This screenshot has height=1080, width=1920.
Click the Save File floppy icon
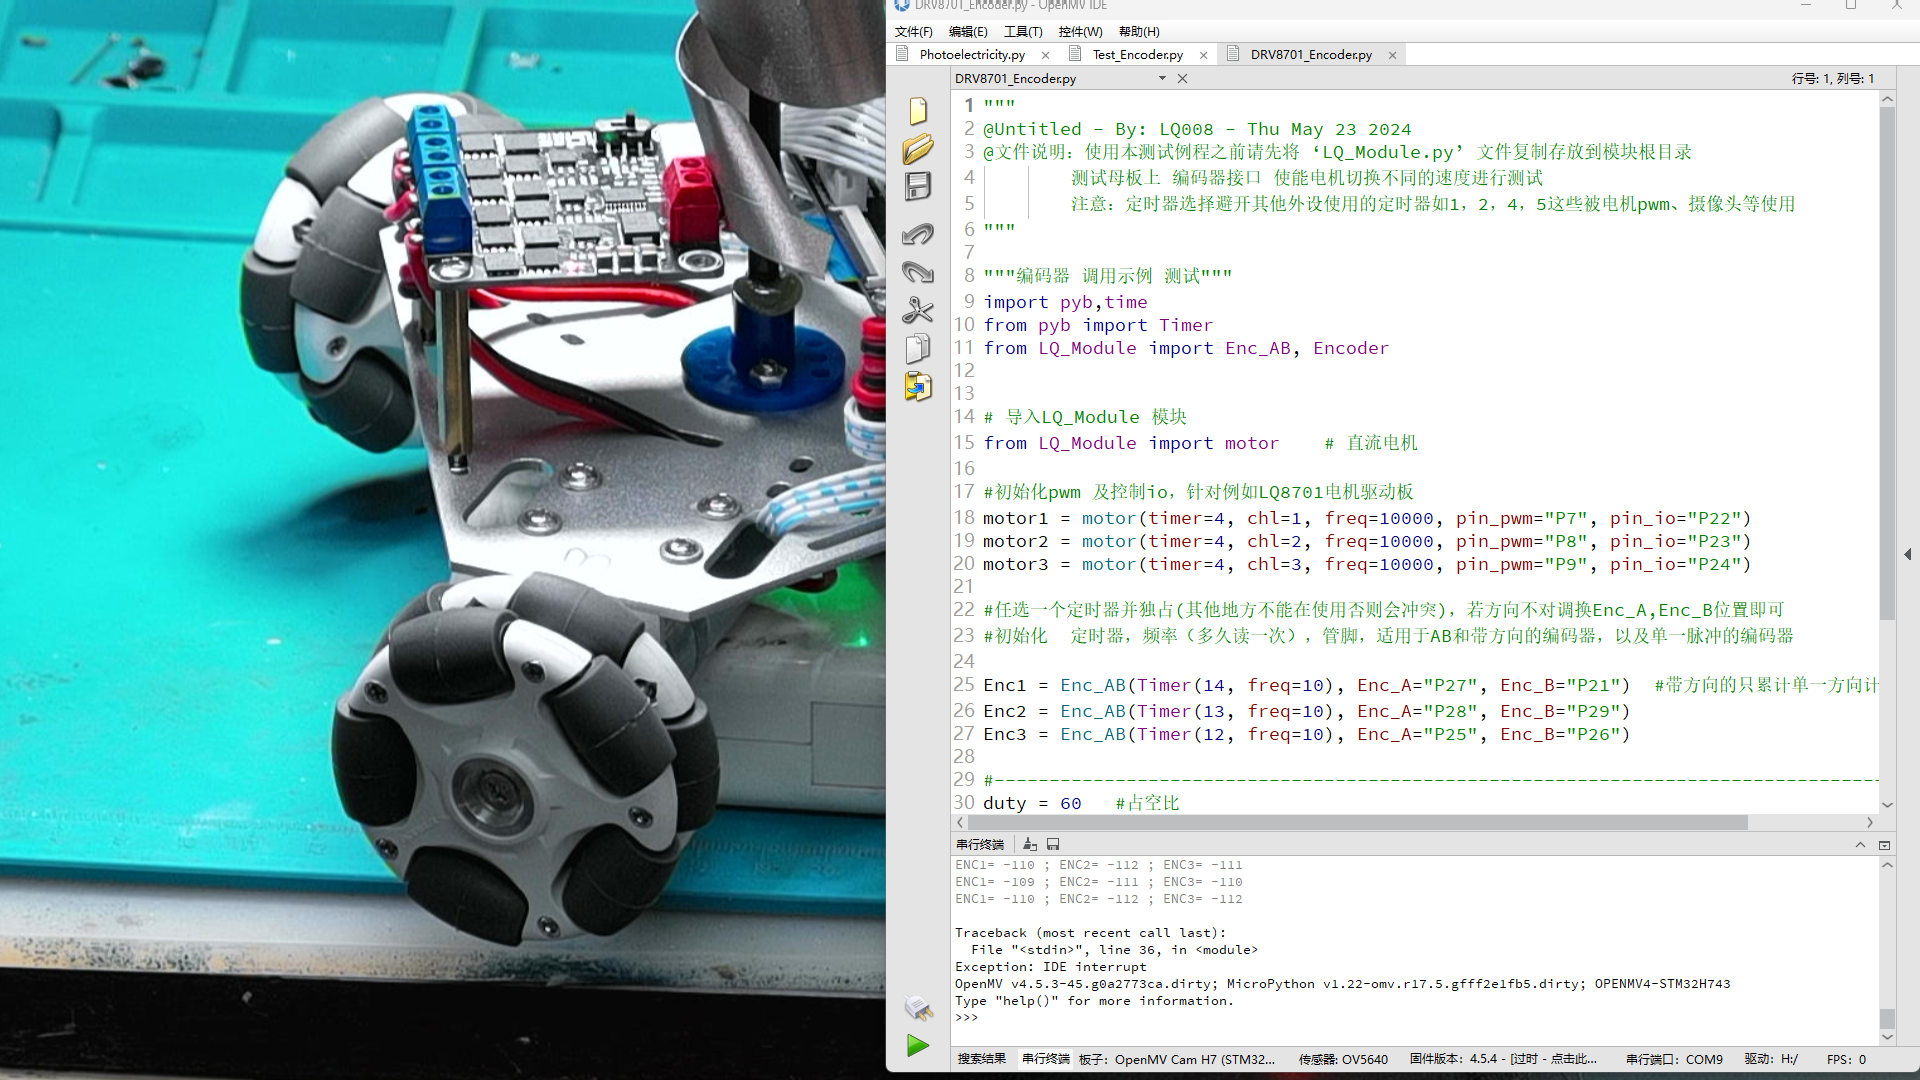[918, 187]
